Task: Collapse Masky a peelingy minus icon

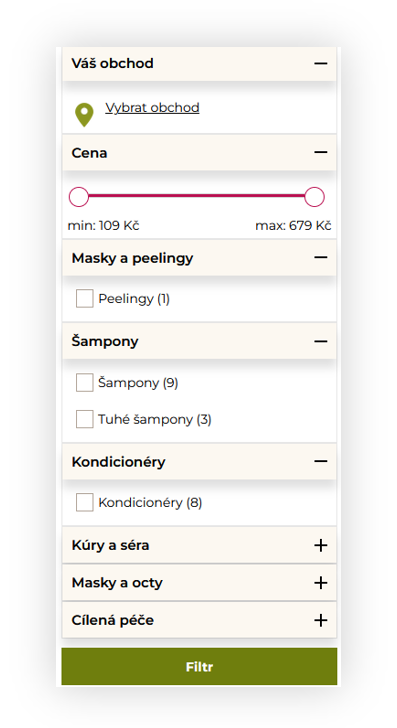Action: pyautogui.click(x=320, y=257)
